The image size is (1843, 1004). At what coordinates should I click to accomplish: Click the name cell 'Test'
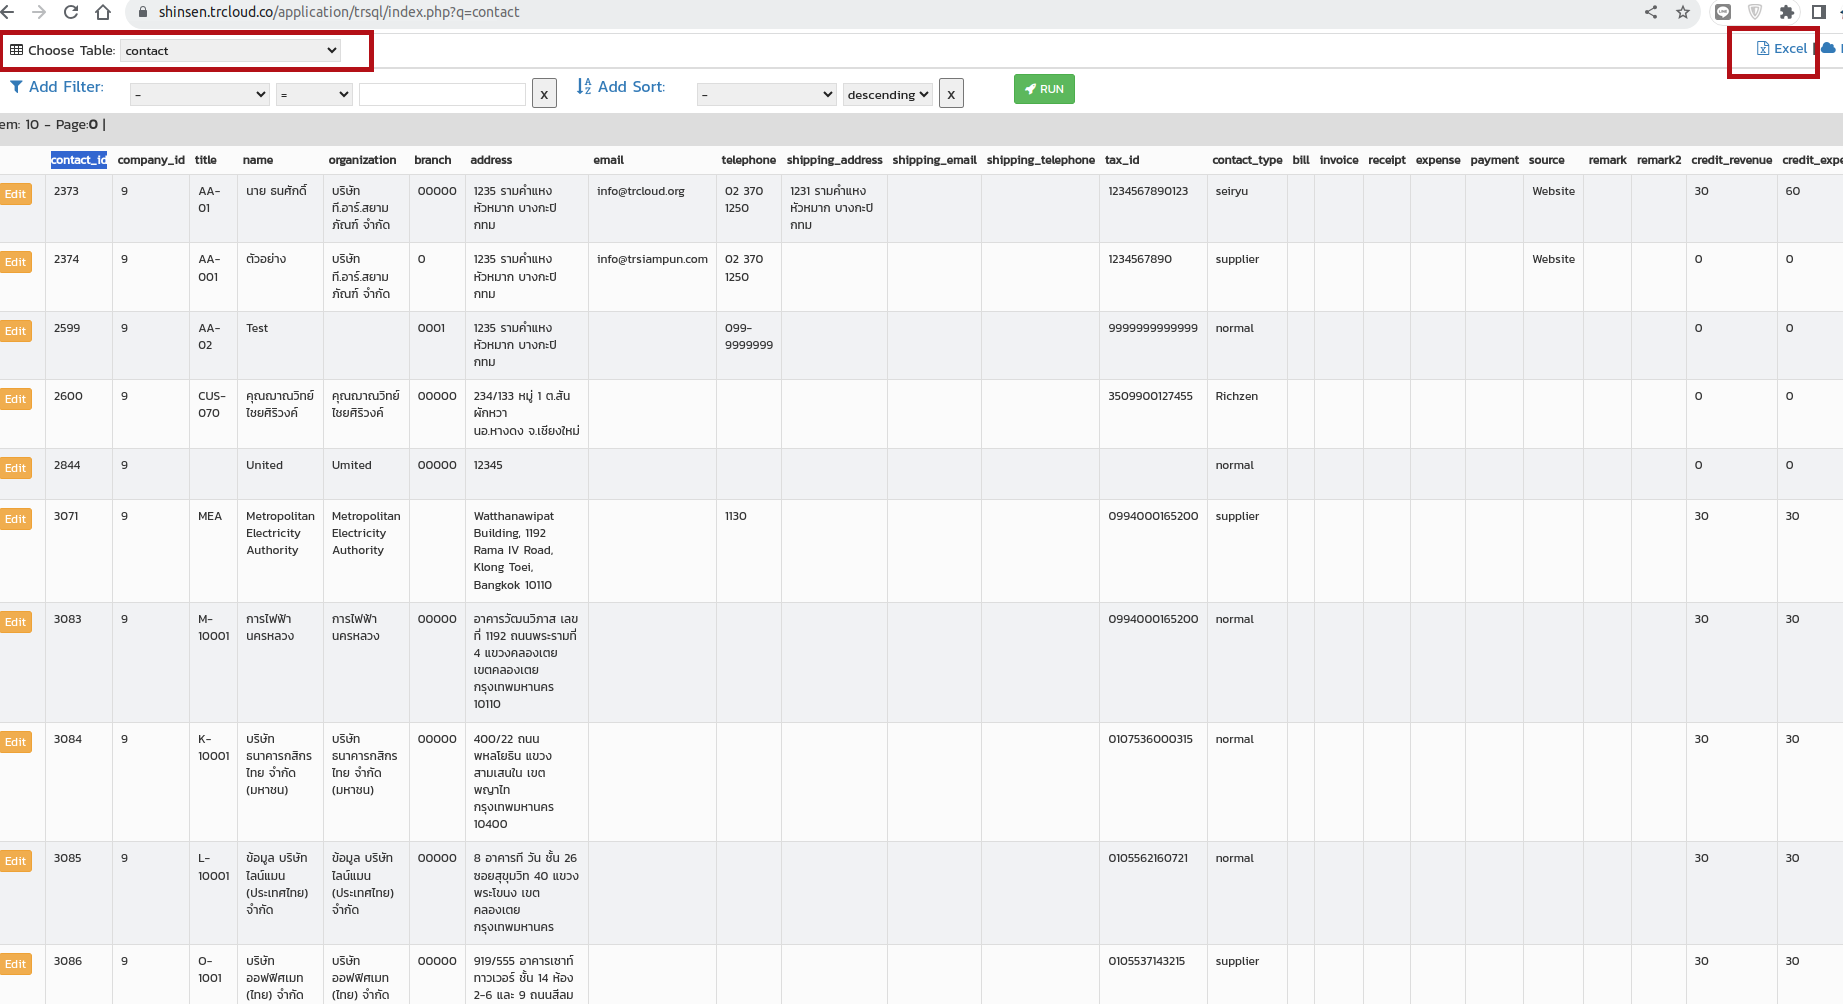coord(257,328)
